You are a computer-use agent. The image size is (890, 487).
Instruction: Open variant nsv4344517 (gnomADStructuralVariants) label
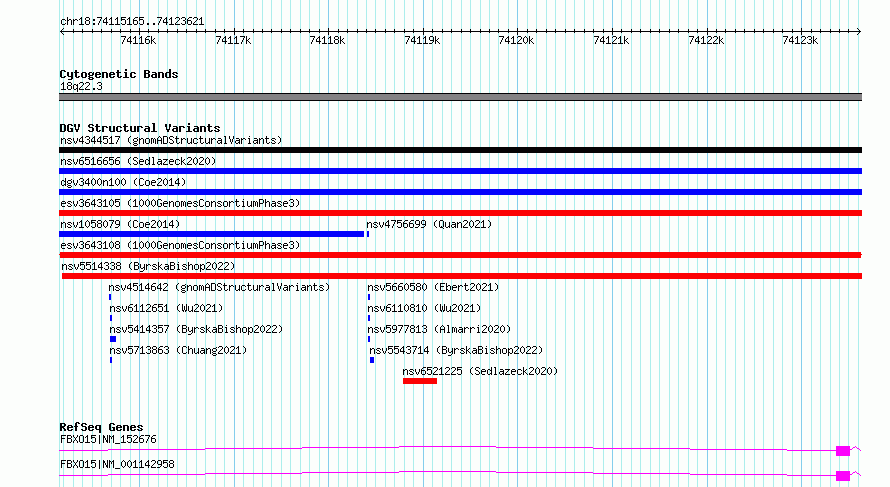point(171,140)
